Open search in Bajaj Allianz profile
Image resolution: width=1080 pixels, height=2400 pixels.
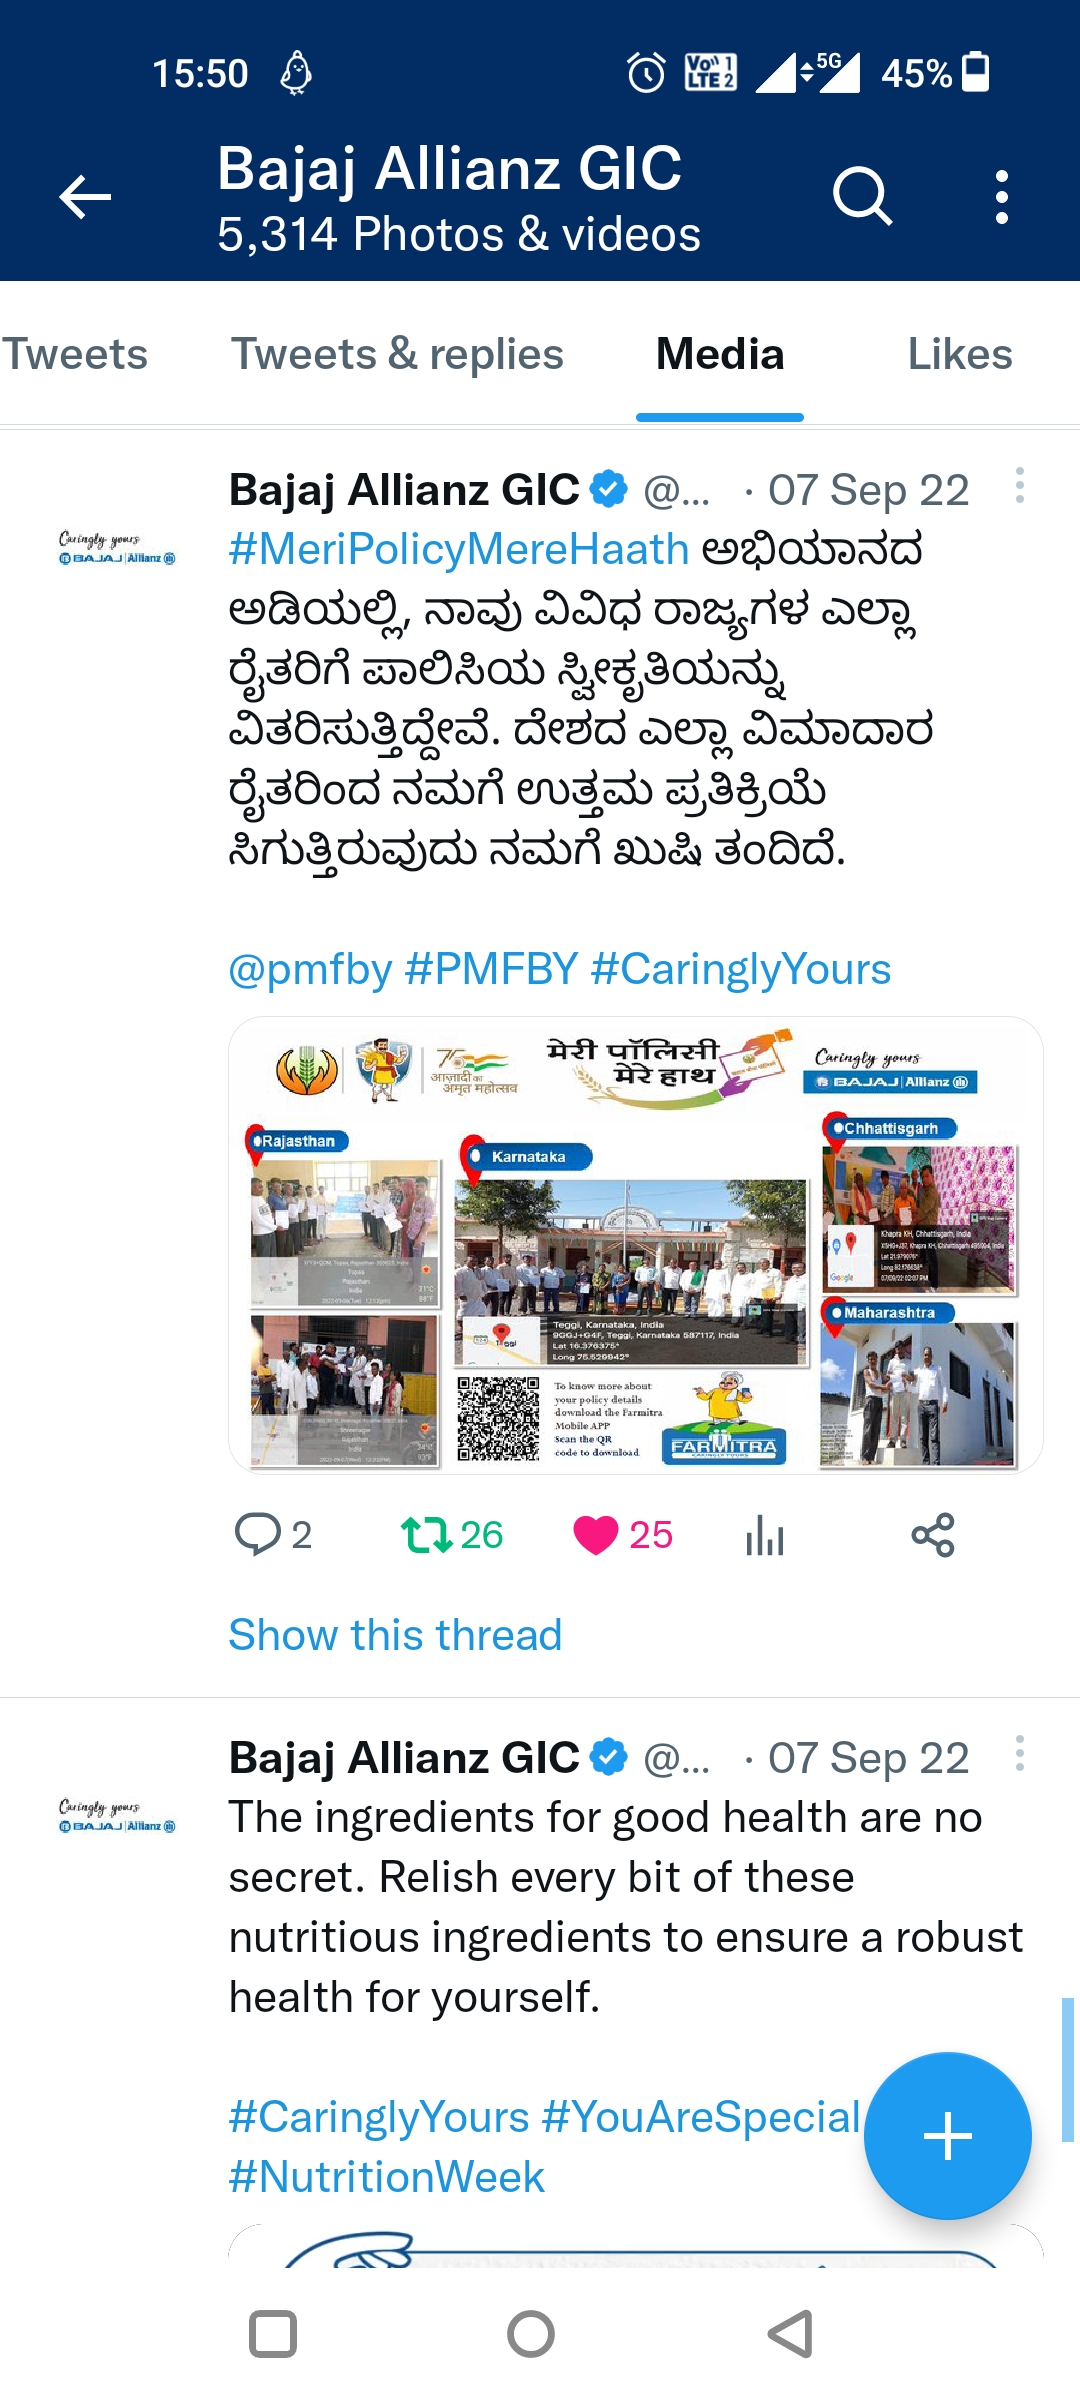(x=862, y=196)
